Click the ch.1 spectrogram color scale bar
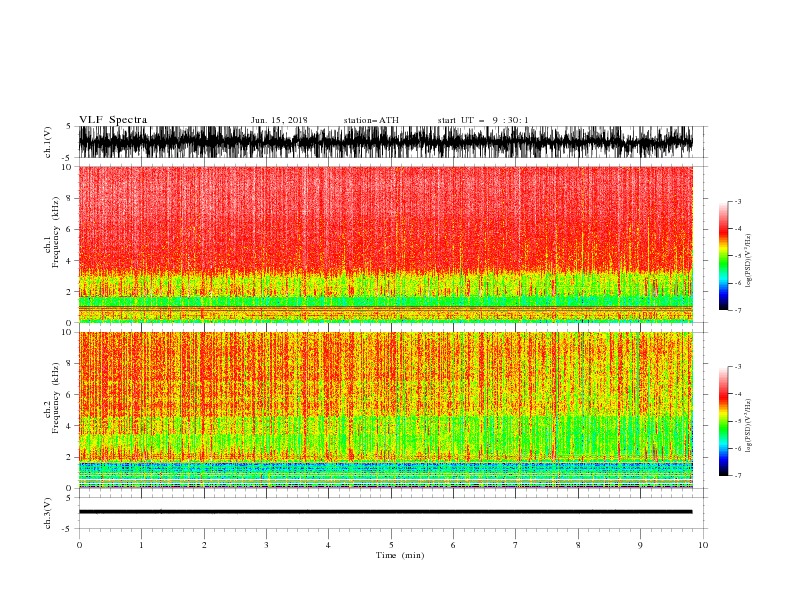 [723, 256]
